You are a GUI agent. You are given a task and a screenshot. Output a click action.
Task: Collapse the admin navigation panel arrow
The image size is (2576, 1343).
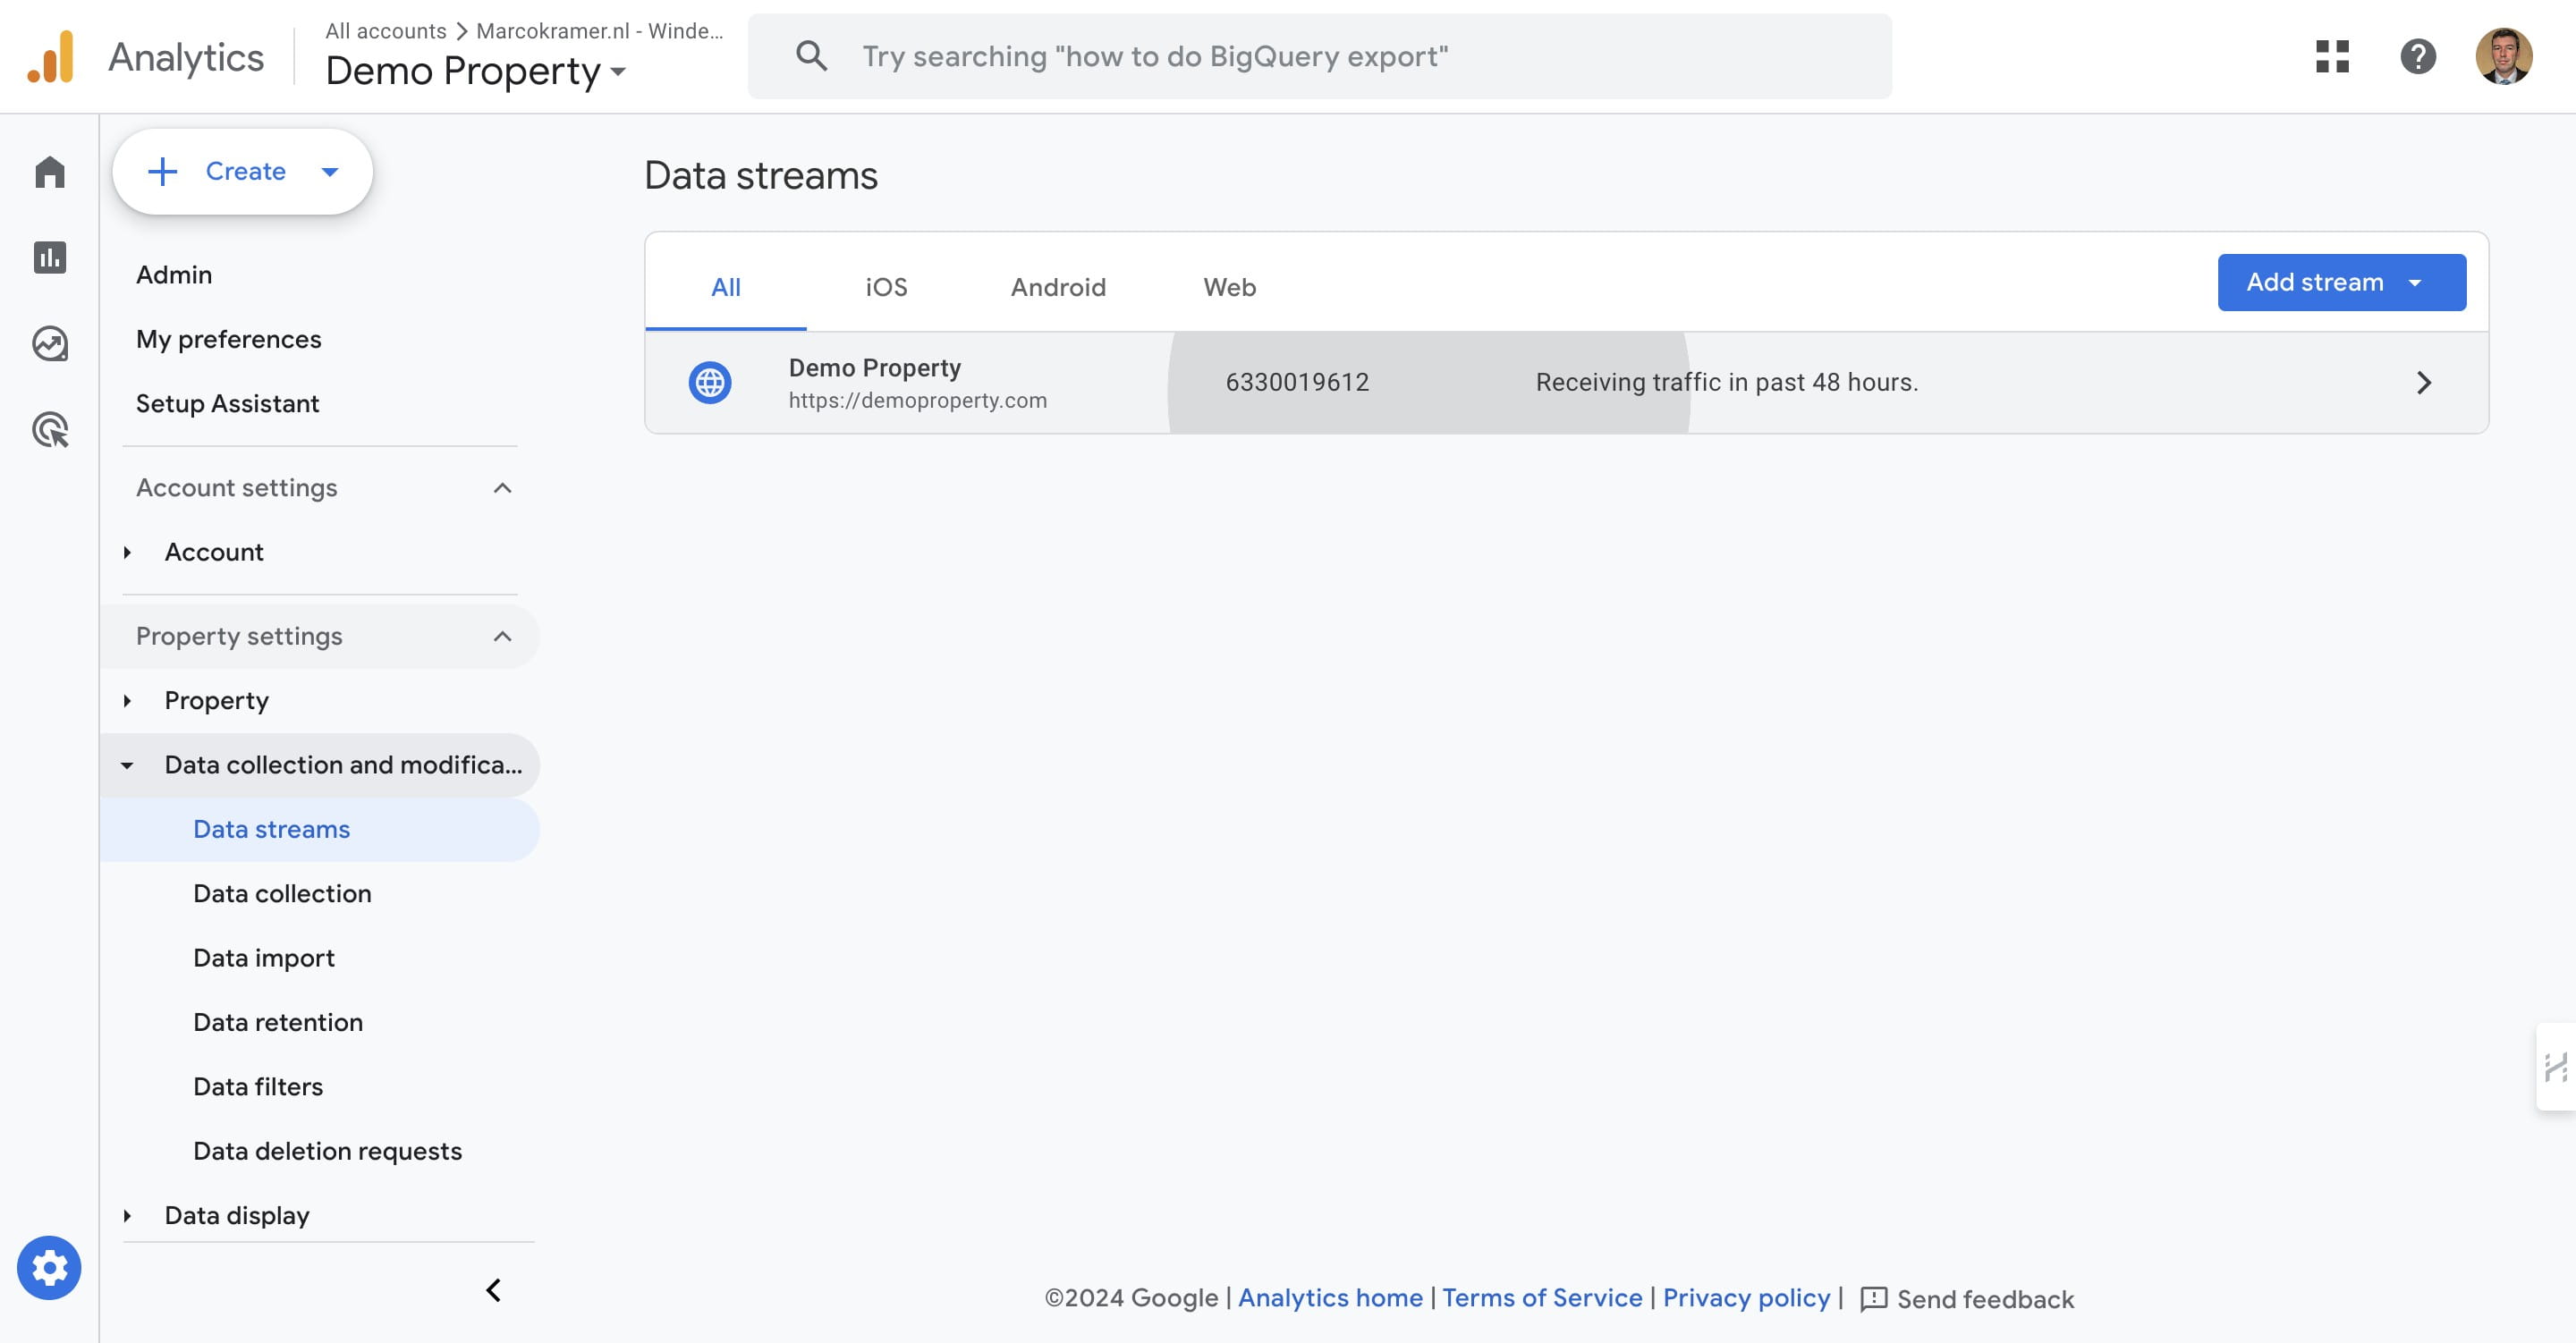493,1290
